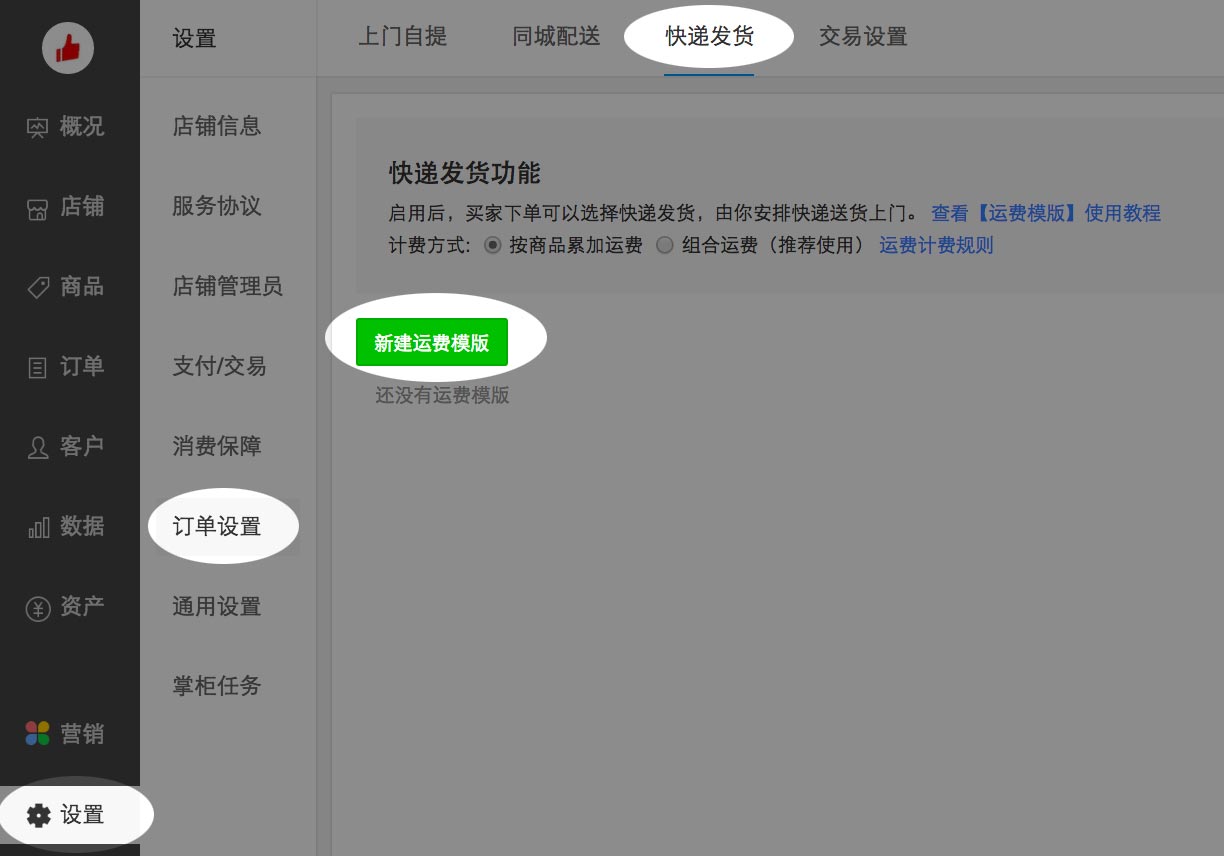Click the 计费方式 label

click(x=430, y=245)
